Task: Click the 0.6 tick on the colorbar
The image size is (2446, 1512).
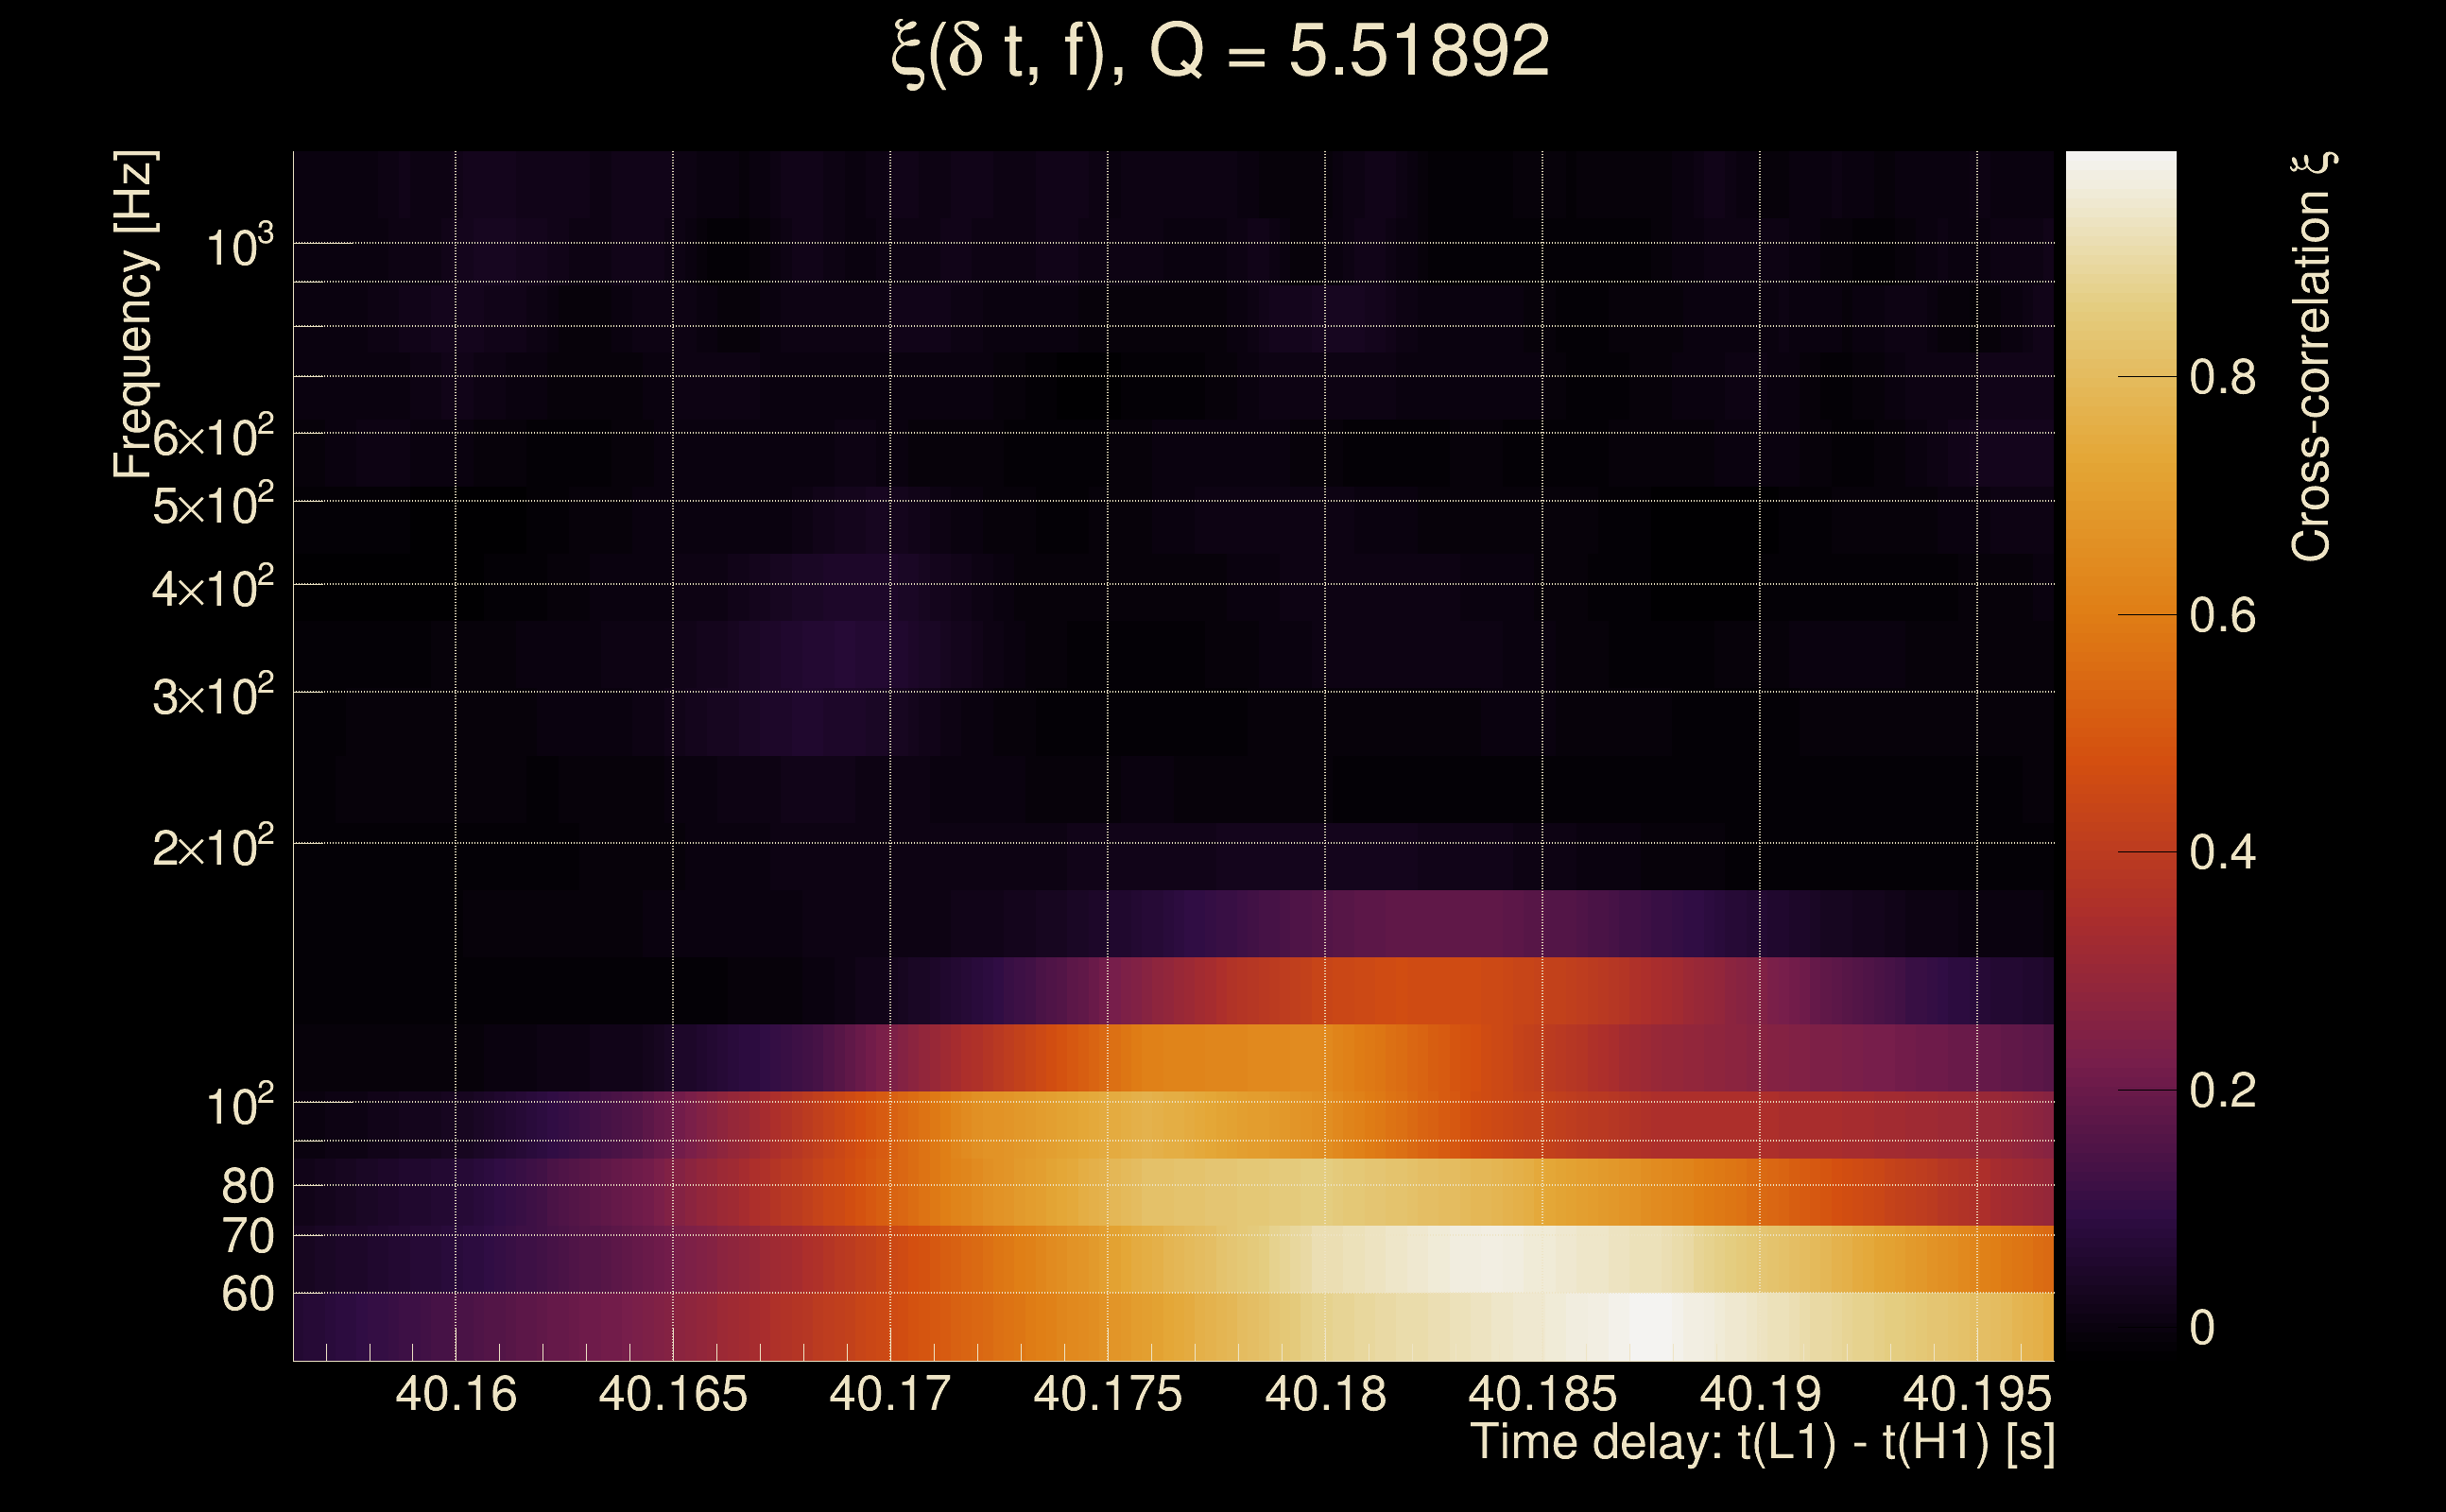Action: click(x=2222, y=615)
